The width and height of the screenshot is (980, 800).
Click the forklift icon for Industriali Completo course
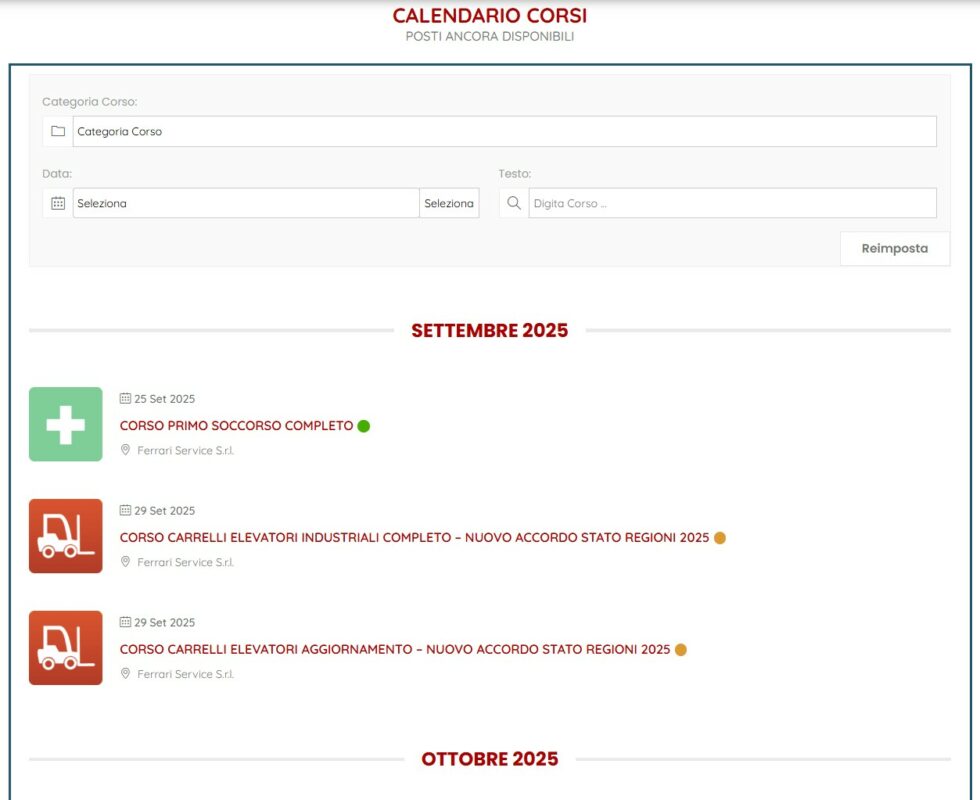65,536
